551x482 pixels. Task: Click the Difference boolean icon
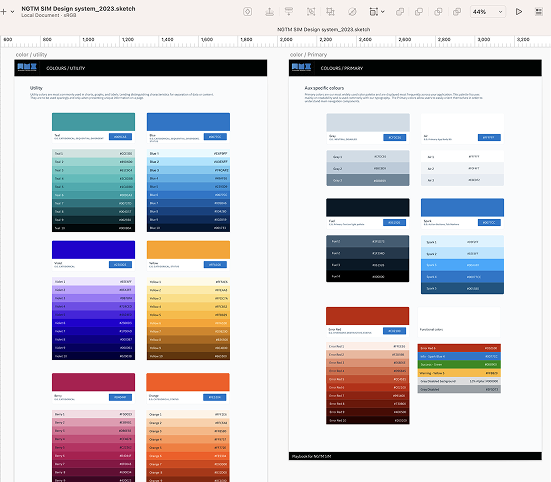tap(457, 12)
